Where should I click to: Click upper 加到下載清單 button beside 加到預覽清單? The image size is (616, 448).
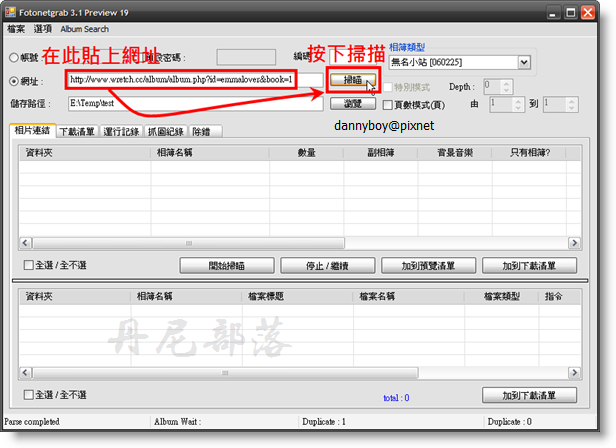pyautogui.click(x=529, y=266)
